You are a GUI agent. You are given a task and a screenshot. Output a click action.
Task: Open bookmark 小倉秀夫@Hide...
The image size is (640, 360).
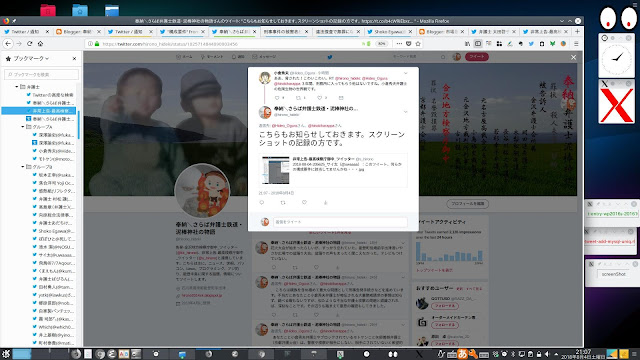(x=53, y=151)
